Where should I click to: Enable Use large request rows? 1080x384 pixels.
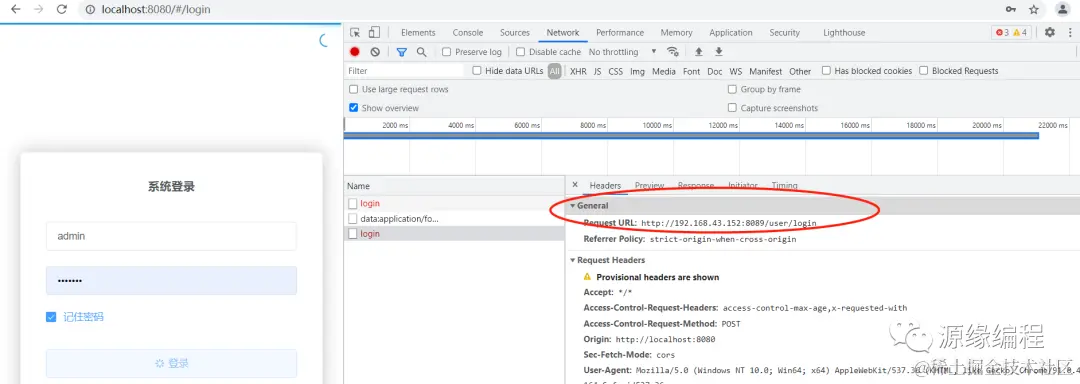click(x=353, y=89)
